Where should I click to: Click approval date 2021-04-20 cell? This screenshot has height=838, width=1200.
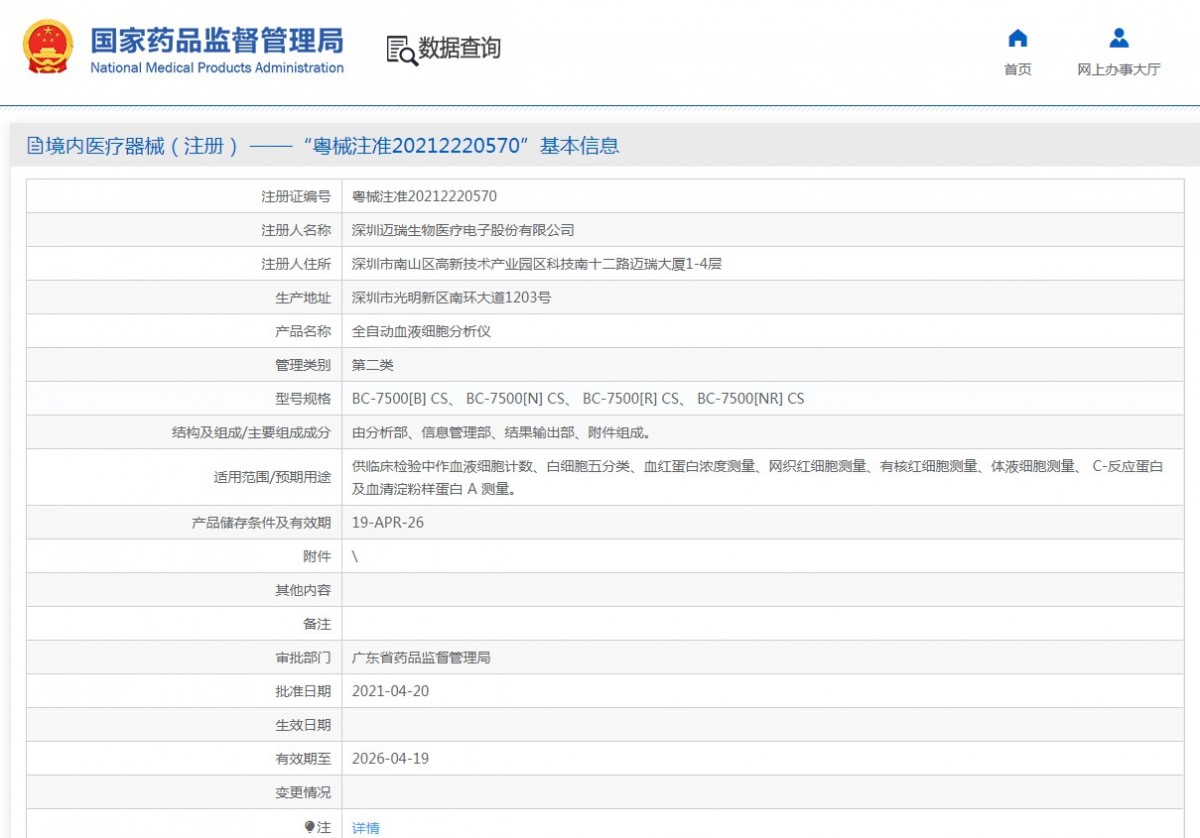click(390, 691)
